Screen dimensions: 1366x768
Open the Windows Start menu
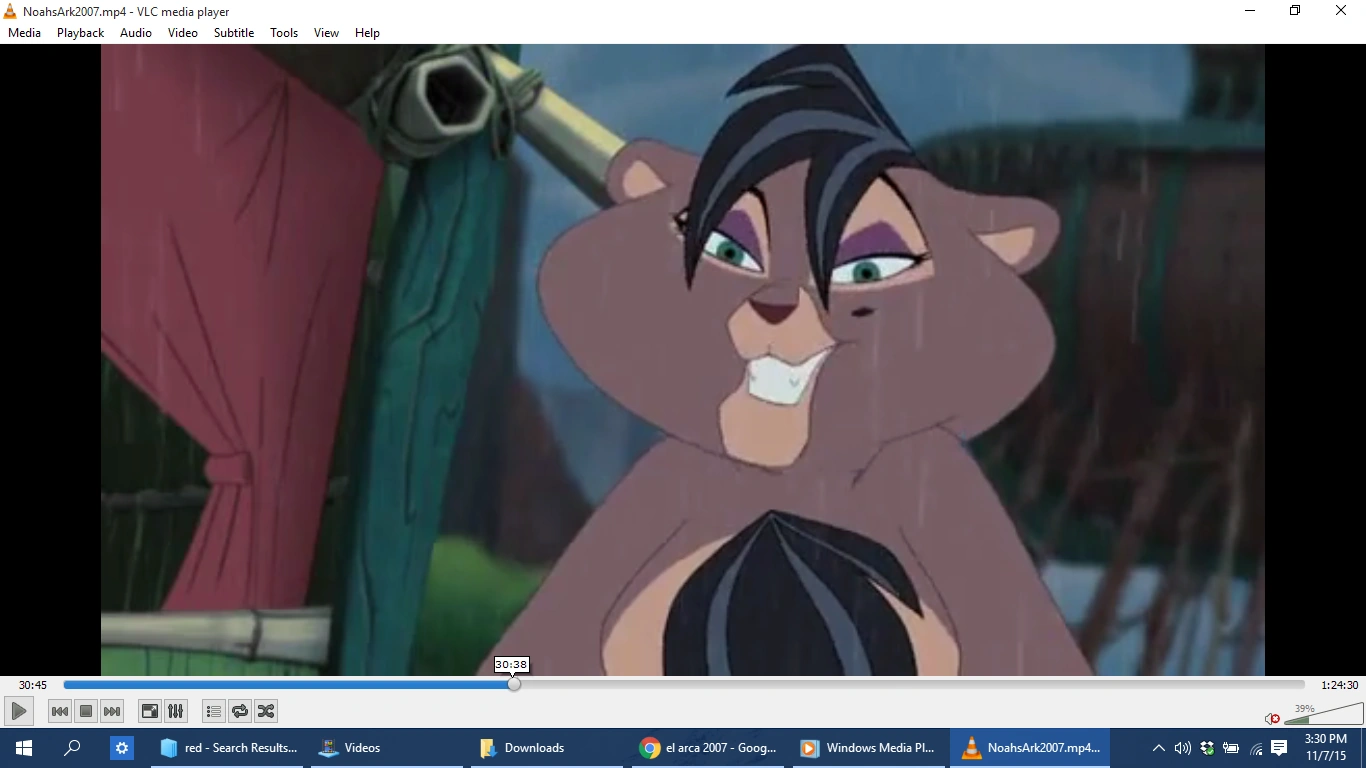pyautogui.click(x=24, y=748)
